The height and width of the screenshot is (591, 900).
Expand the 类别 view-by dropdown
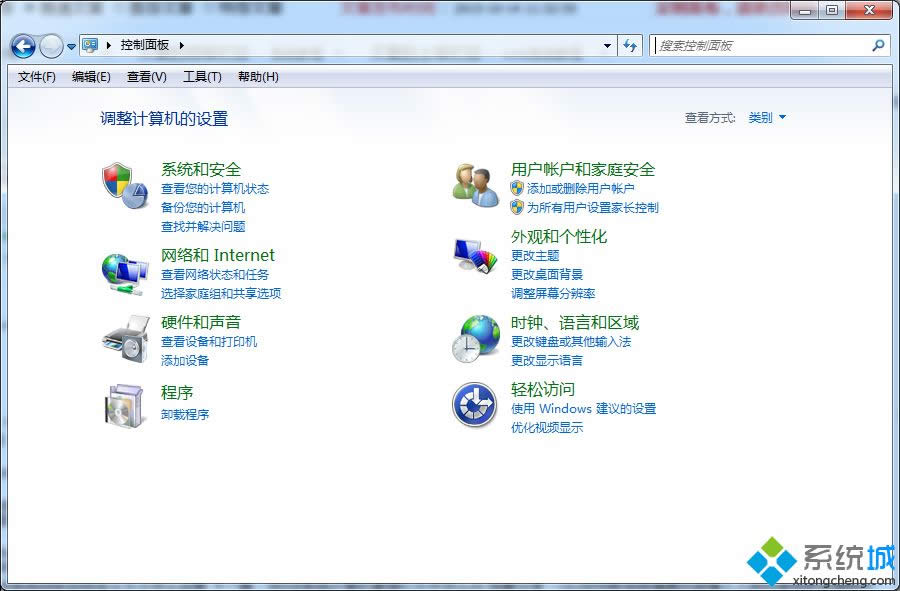coord(767,118)
